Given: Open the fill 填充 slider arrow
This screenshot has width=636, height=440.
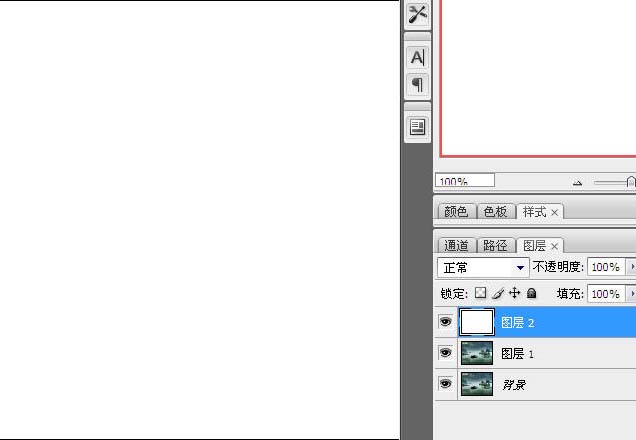Looking at the screenshot, I should click(x=632, y=294).
